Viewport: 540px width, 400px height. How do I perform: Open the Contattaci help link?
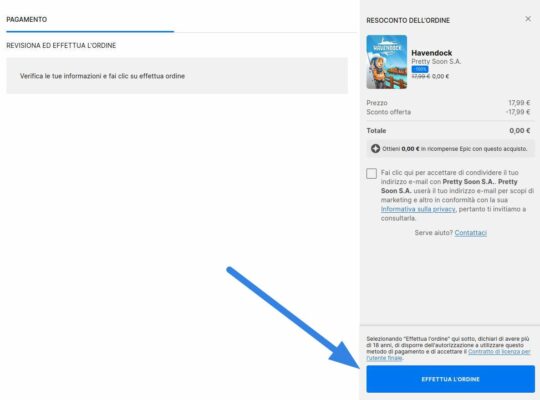tap(470, 233)
